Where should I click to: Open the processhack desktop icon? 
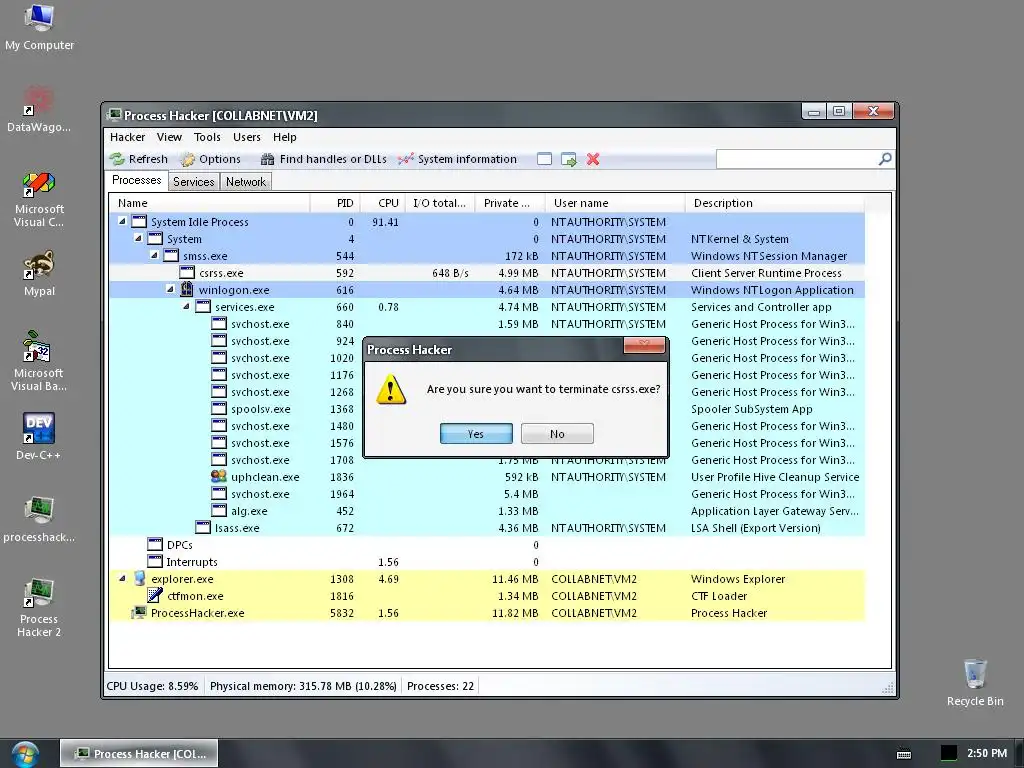click(x=39, y=520)
